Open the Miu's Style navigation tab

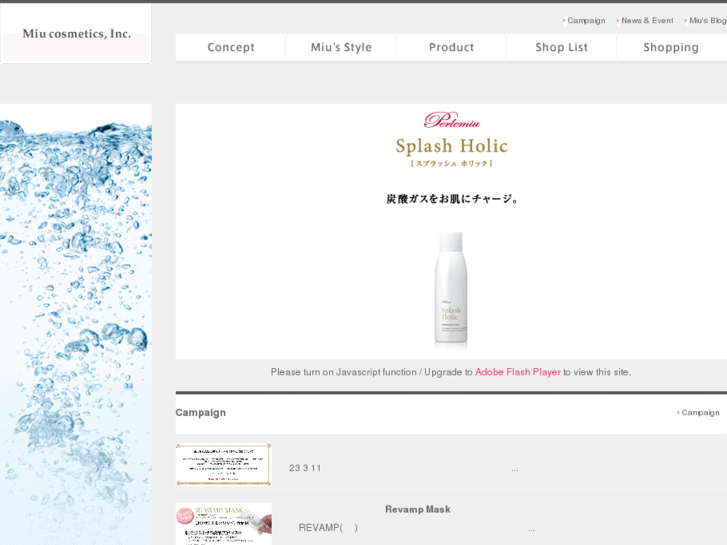coord(341,47)
